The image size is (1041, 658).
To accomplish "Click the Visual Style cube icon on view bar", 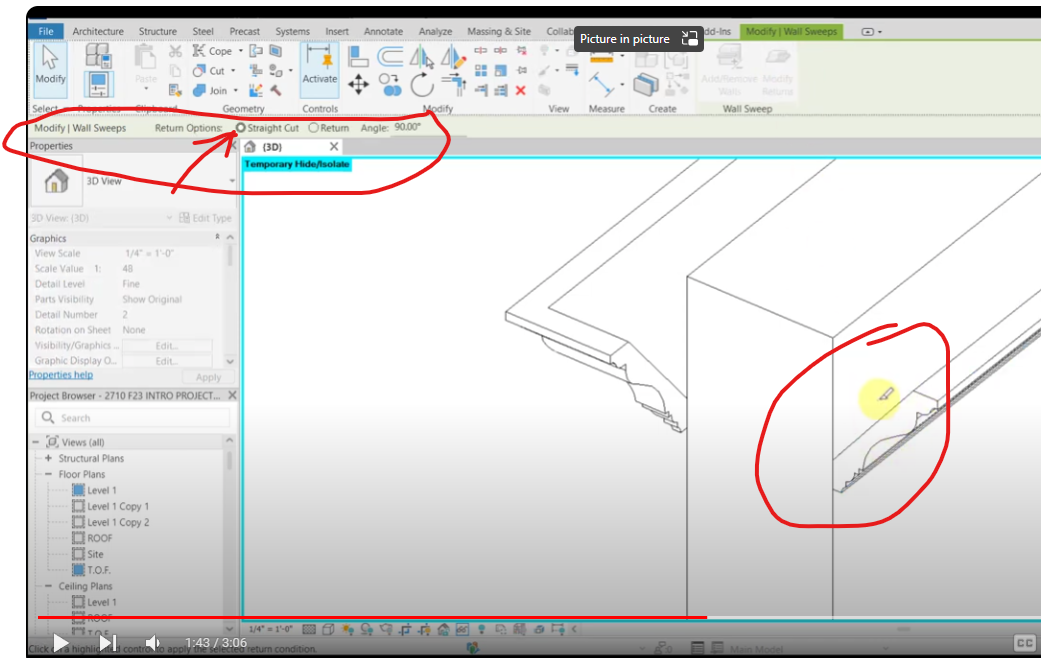I will 326,630.
